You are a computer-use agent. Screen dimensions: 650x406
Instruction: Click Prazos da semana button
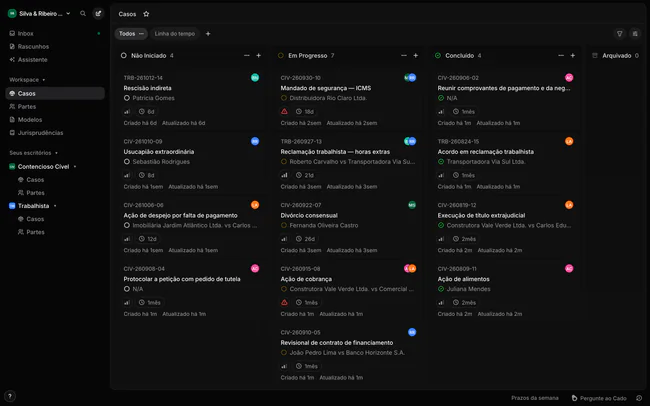pos(535,398)
